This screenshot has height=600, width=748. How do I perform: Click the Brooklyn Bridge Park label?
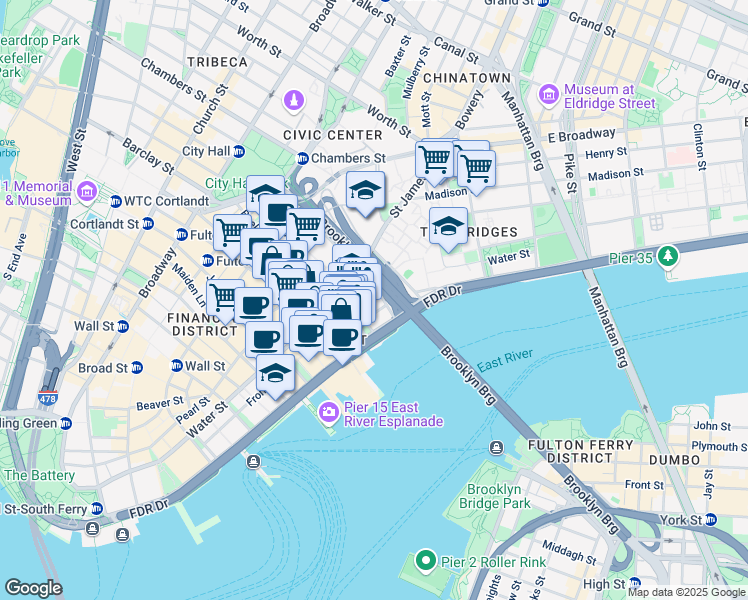495,497
